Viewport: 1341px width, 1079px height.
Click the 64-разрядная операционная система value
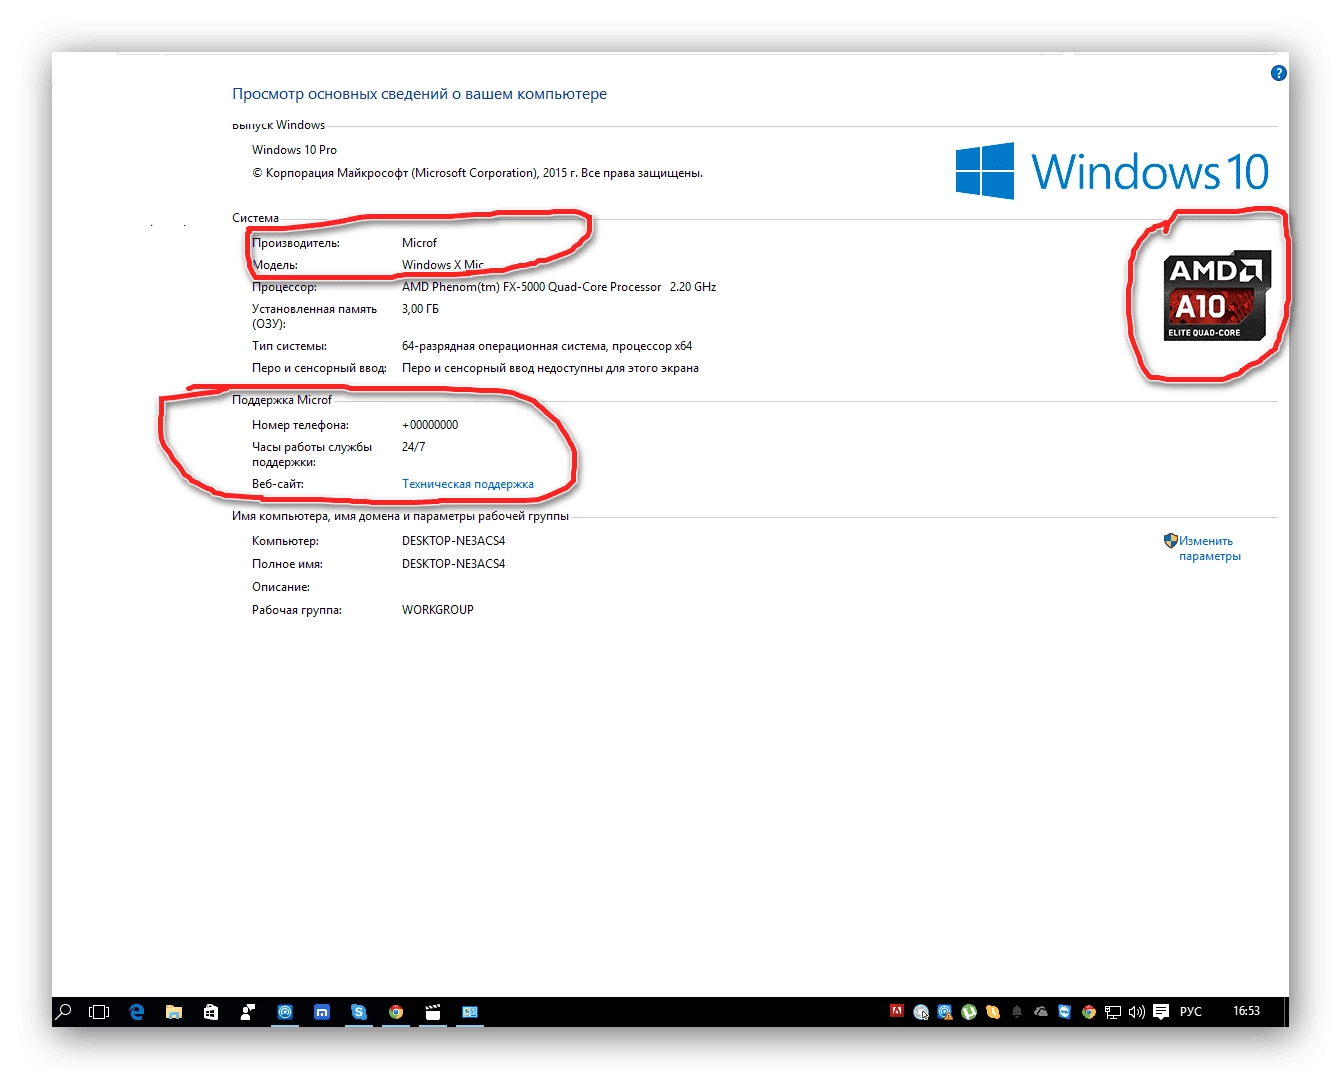pos(547,346)
